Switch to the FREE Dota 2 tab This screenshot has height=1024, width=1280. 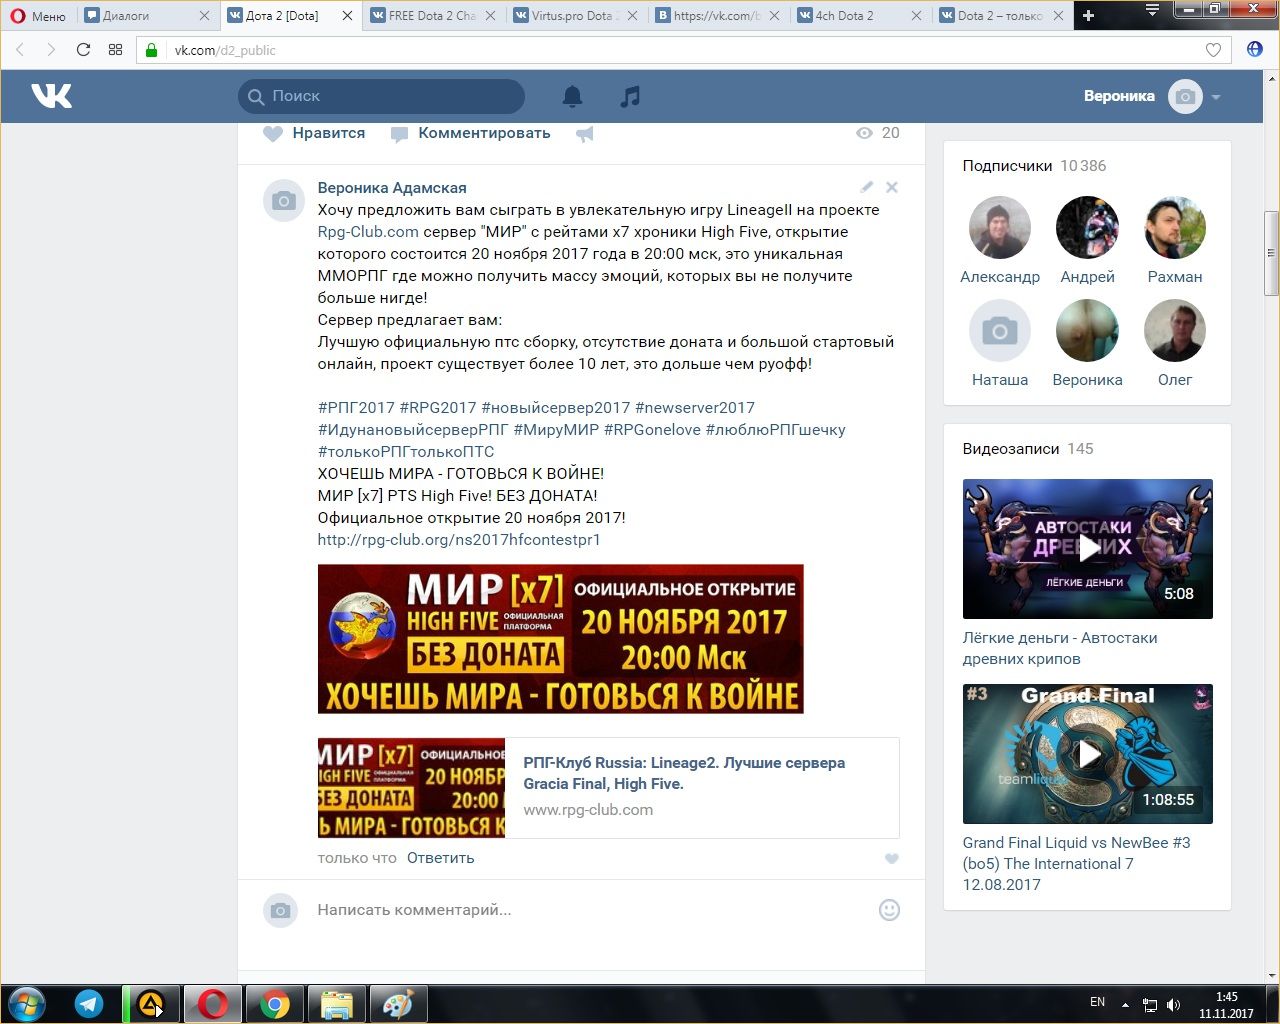(433, 16)
